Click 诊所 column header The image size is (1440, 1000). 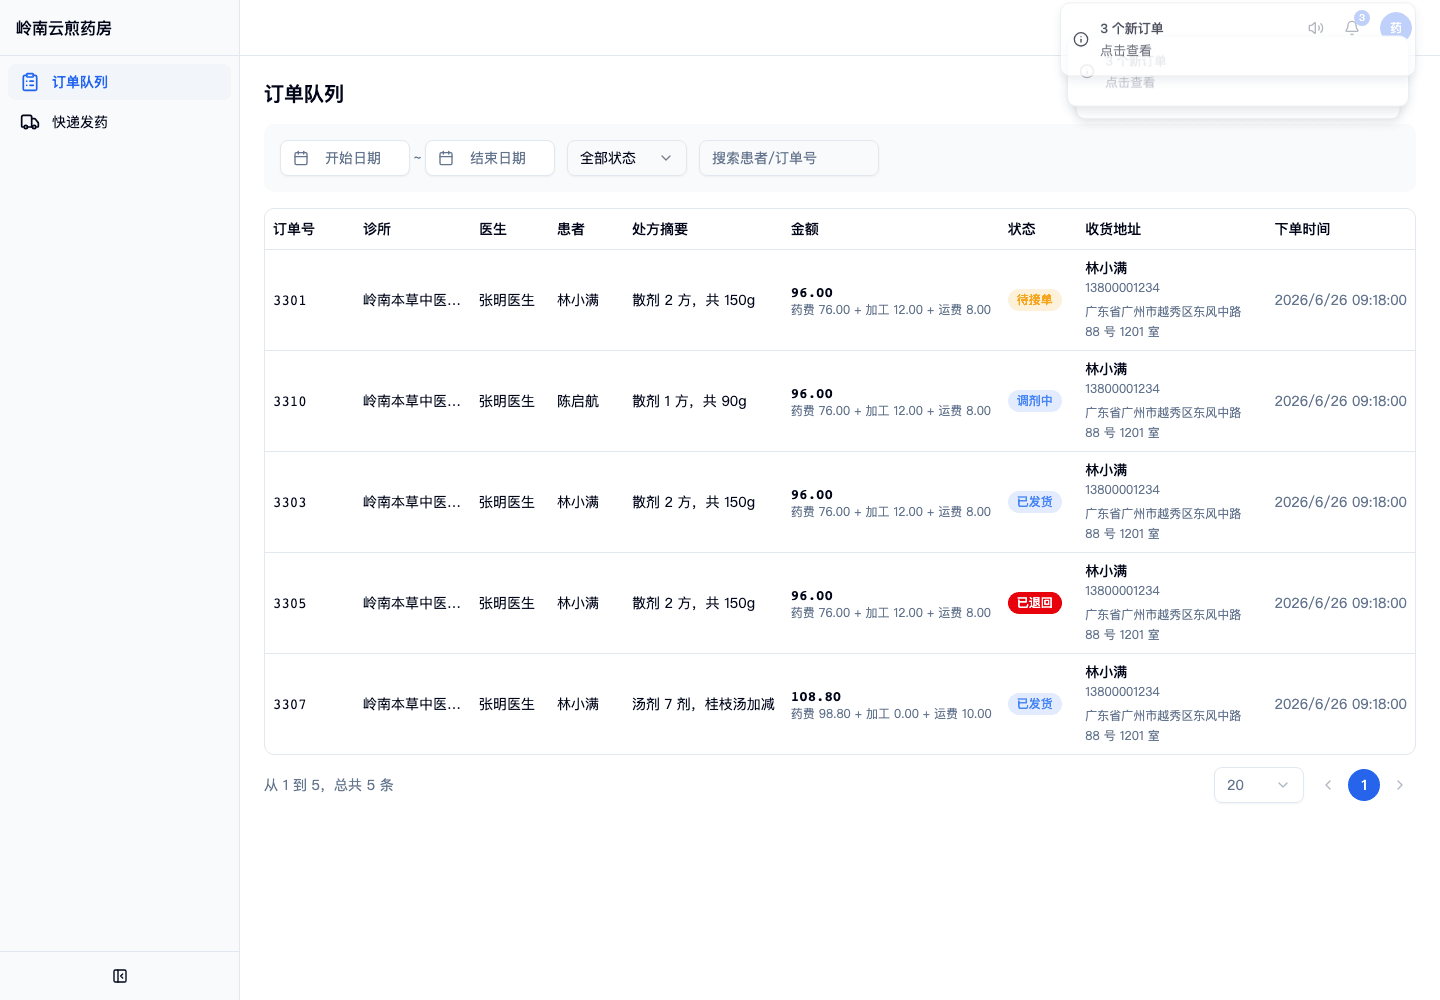377,229
